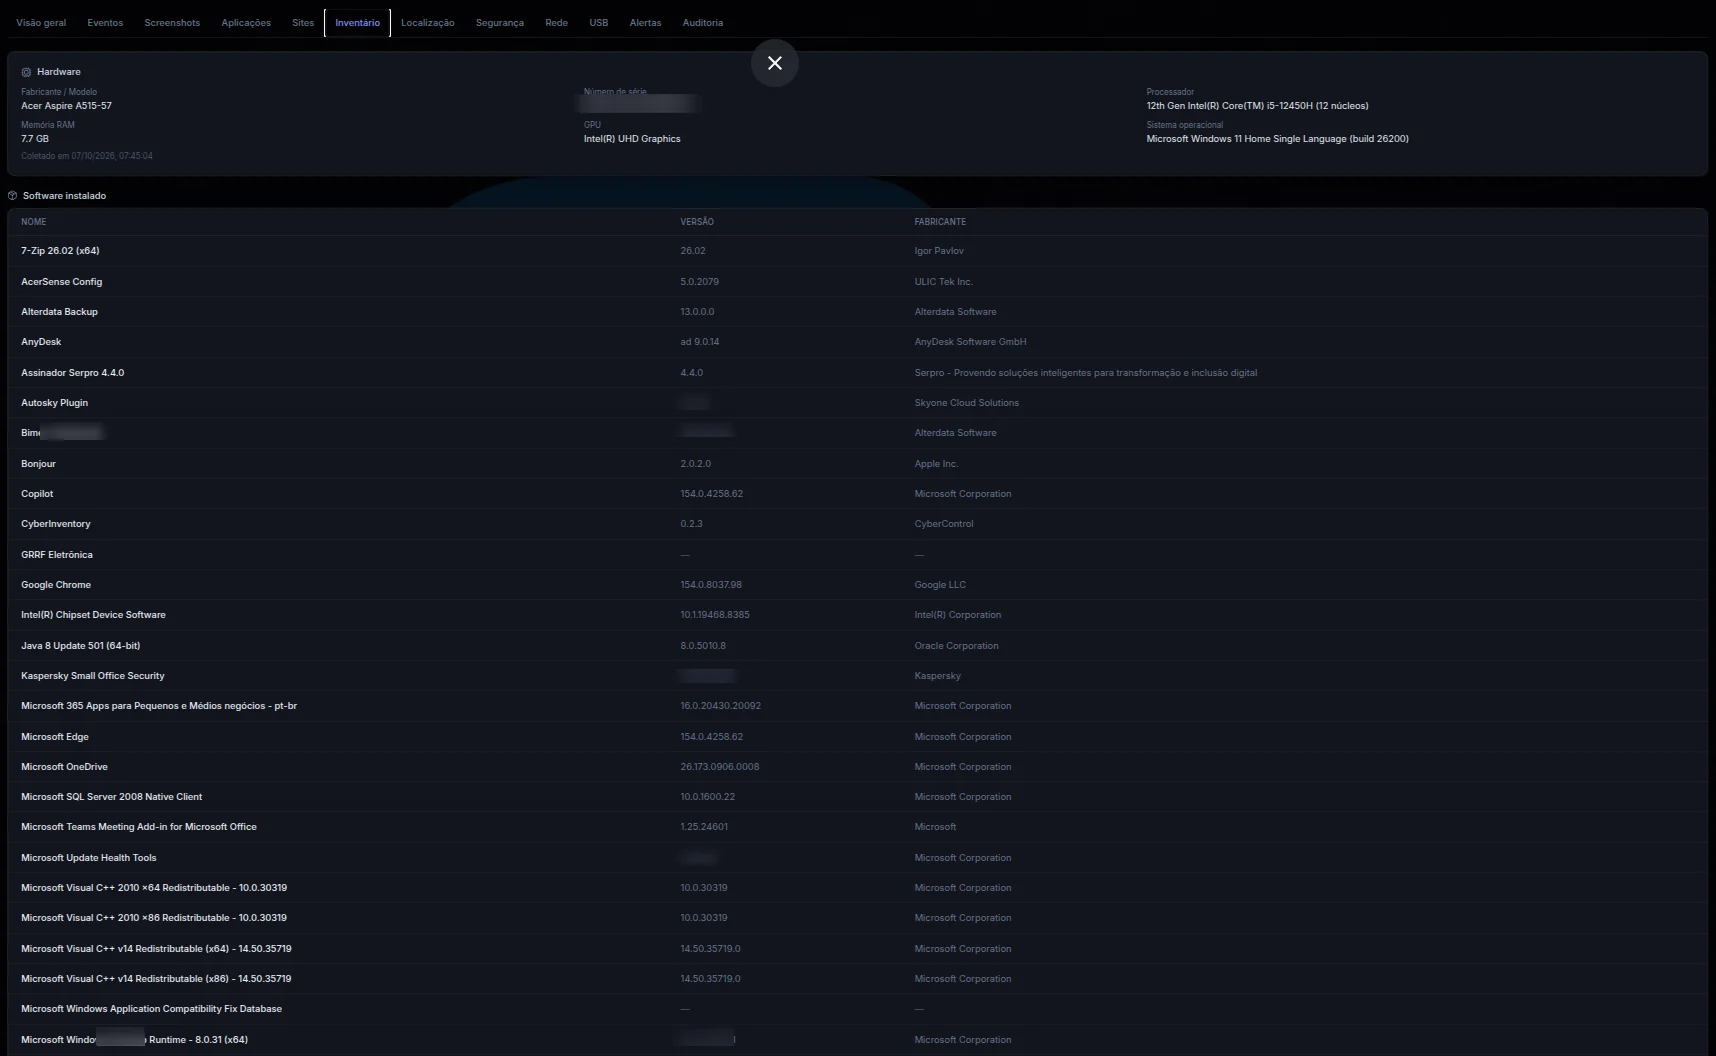1716x1056 pixels.
Task: Click the Bonjour software name
Action: point(38,464)
